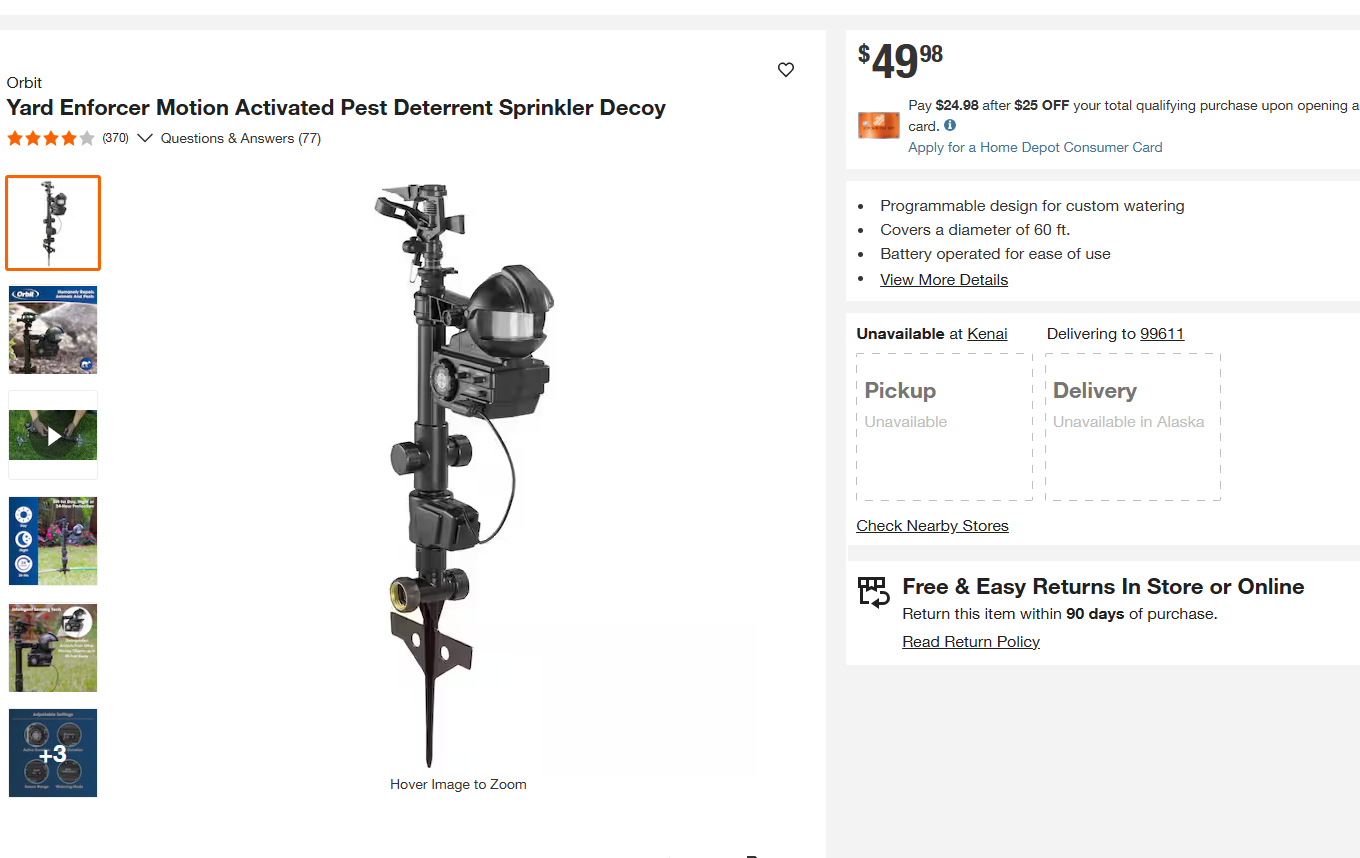The width and height of the screenshot is (1360, 858).
Task: Select the Orbit repels animals thumbnail
Action: (x=53, y=330)
